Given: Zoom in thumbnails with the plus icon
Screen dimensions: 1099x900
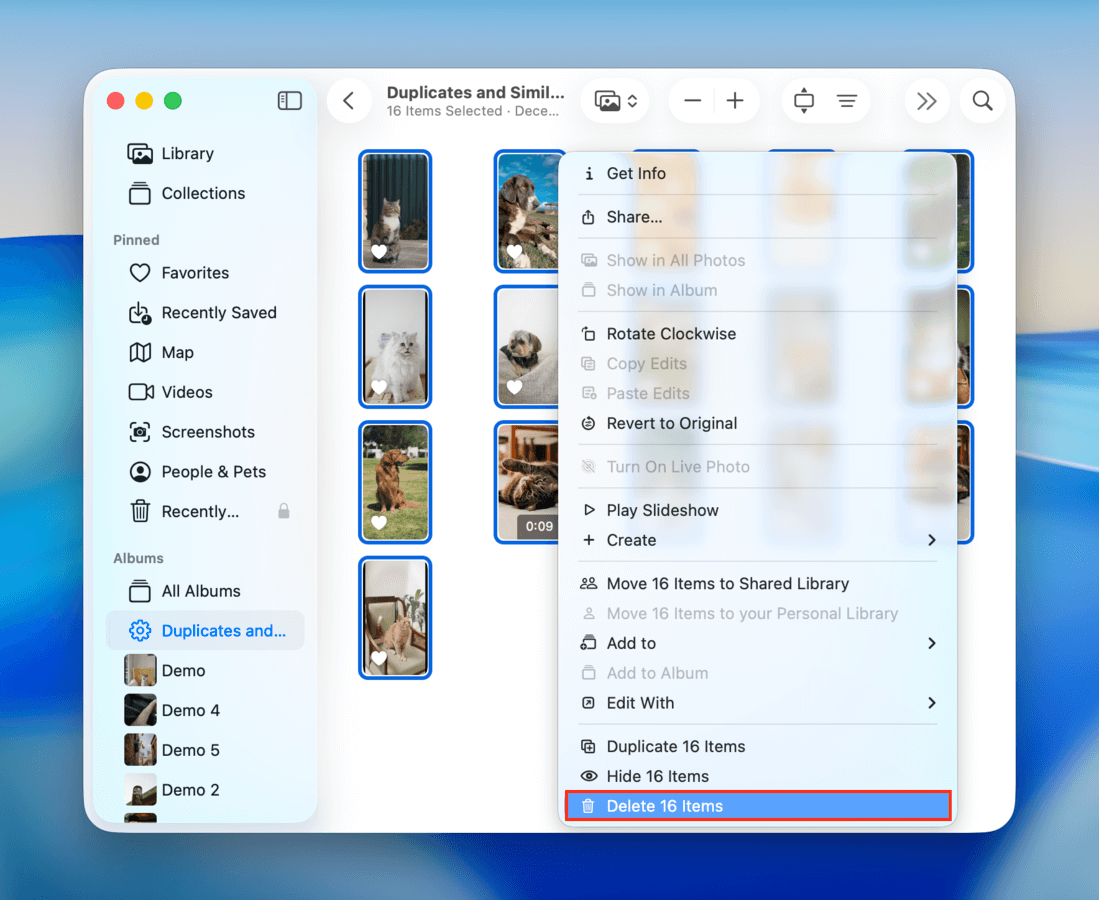Looking at the screenshot, I should 735,100.
